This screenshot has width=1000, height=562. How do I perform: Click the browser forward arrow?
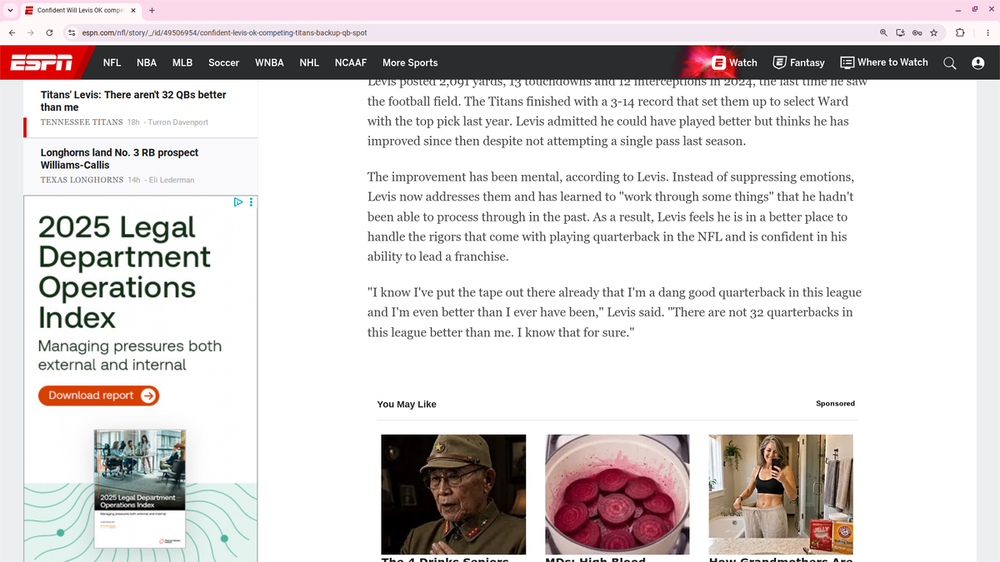[x=31, y=33]
